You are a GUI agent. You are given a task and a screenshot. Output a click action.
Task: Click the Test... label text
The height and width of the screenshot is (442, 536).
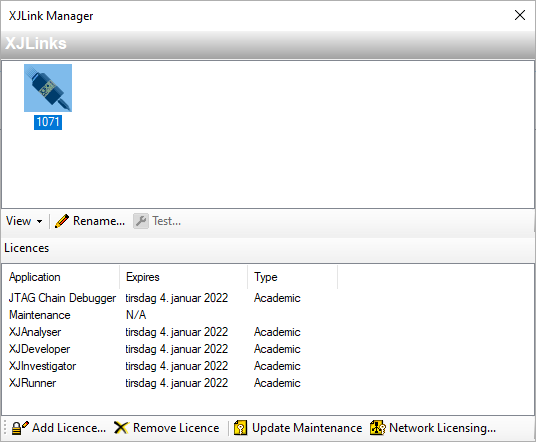point(166,221)
